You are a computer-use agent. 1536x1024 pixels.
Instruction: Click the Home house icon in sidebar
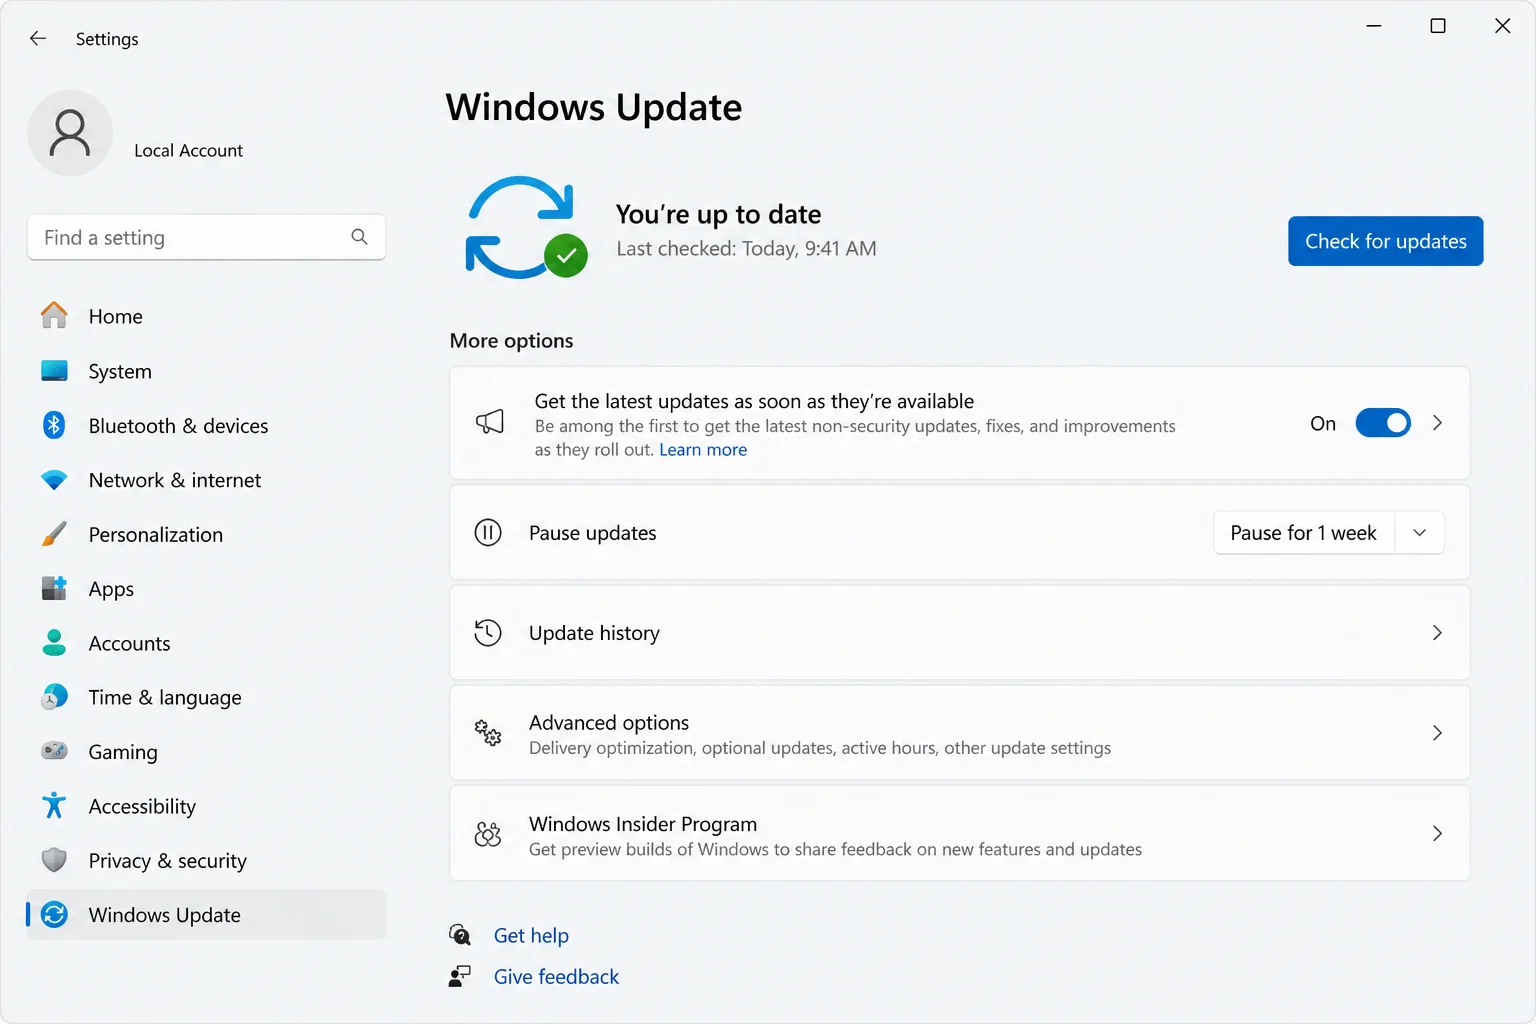pos(54,315)
